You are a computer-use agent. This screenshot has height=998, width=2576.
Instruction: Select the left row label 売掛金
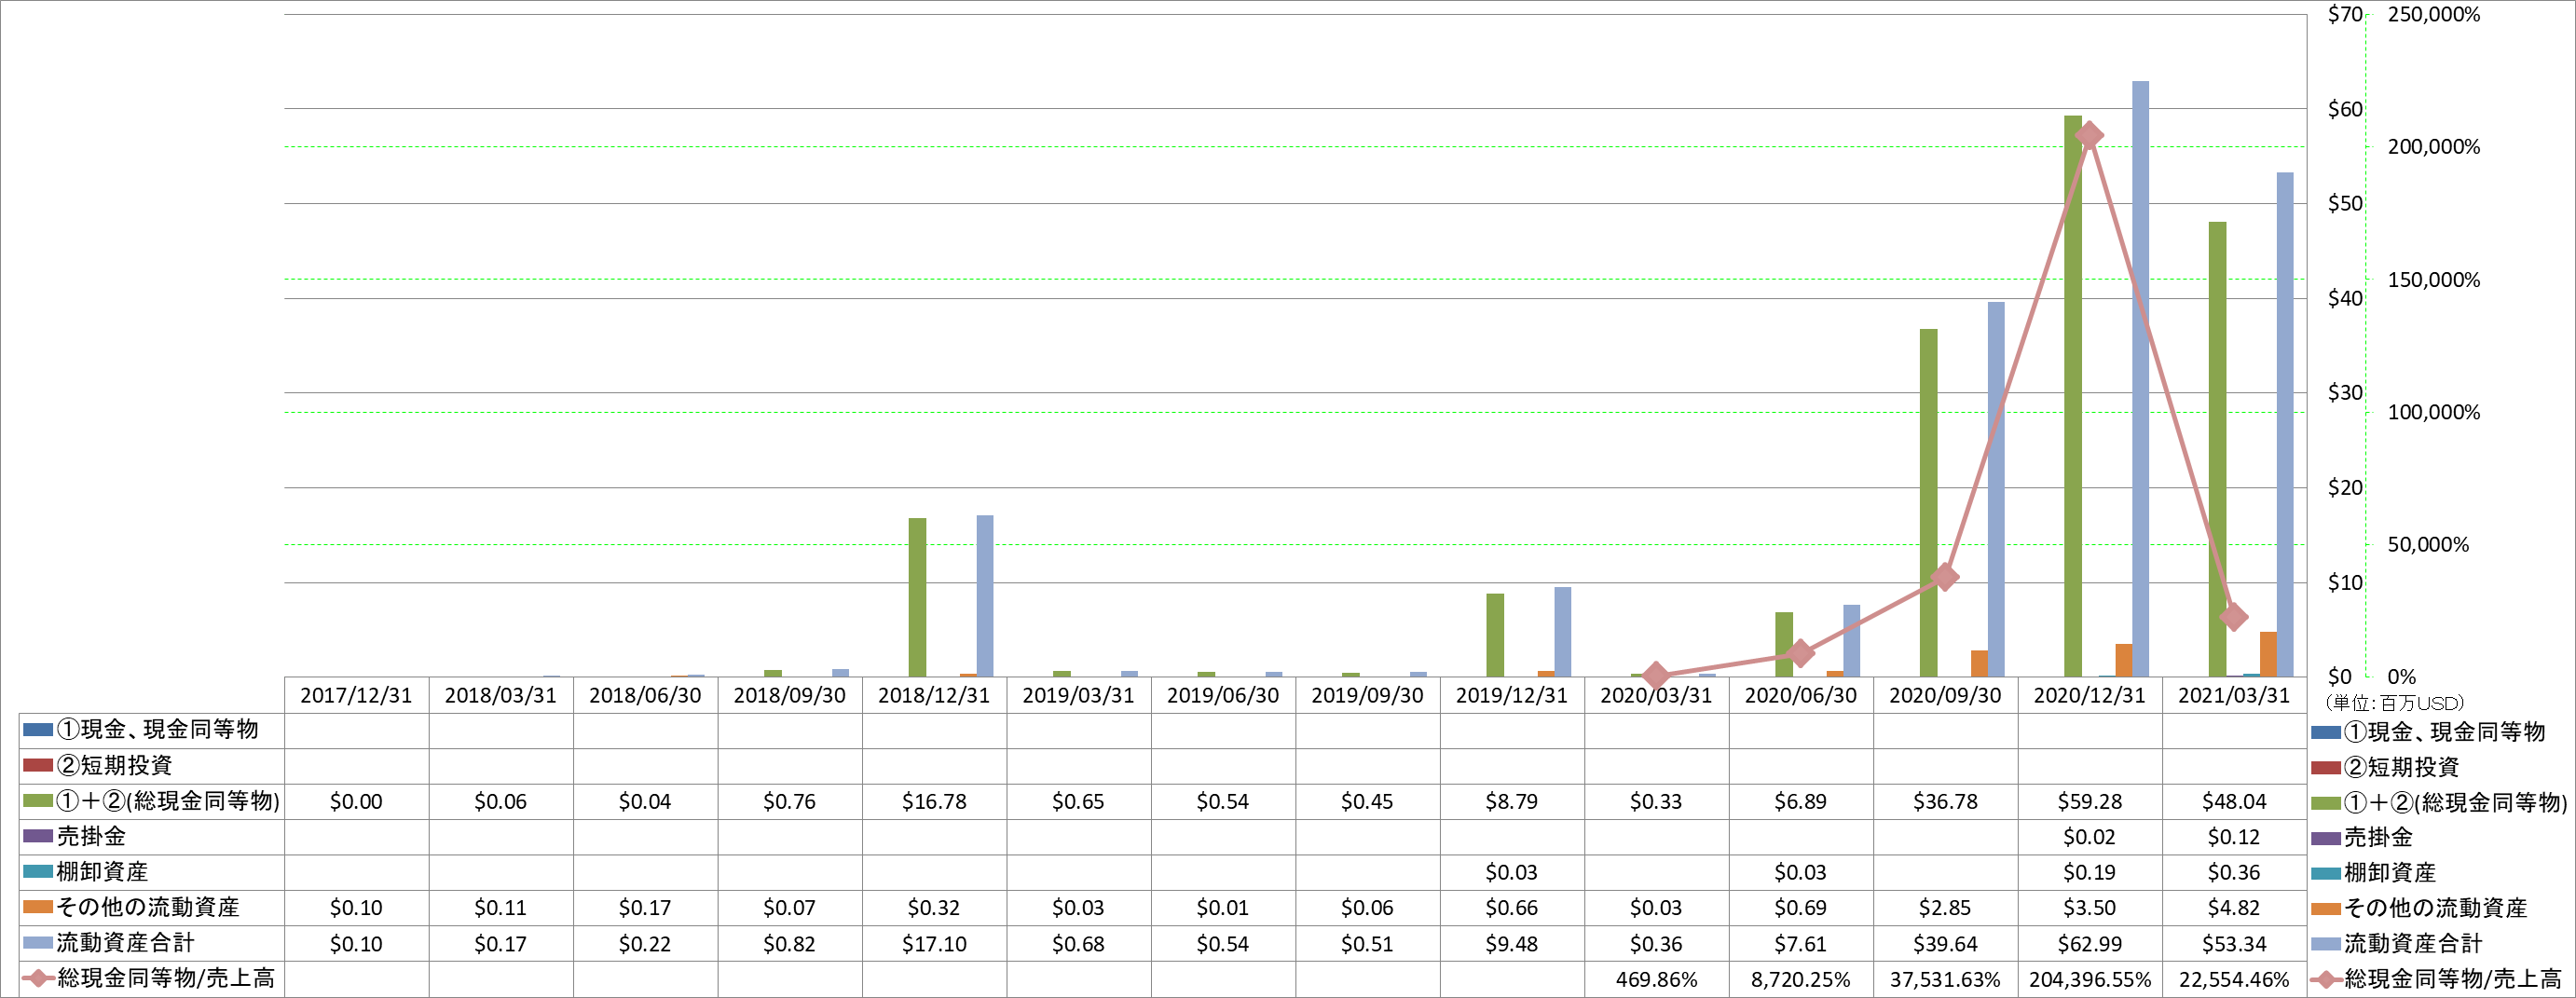pos(91,836)
